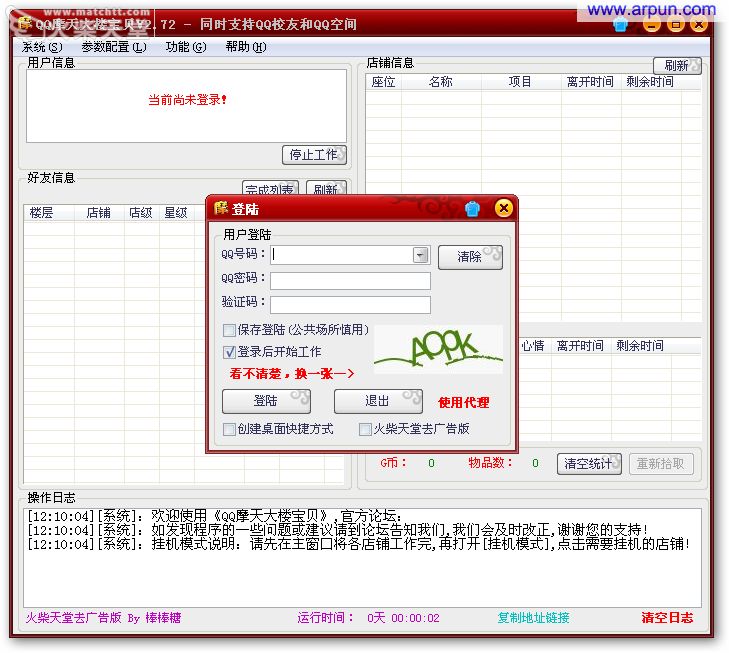729x653 pixels.
Task: Open the 帮助(H) menu
Action: tap(246, 47)
